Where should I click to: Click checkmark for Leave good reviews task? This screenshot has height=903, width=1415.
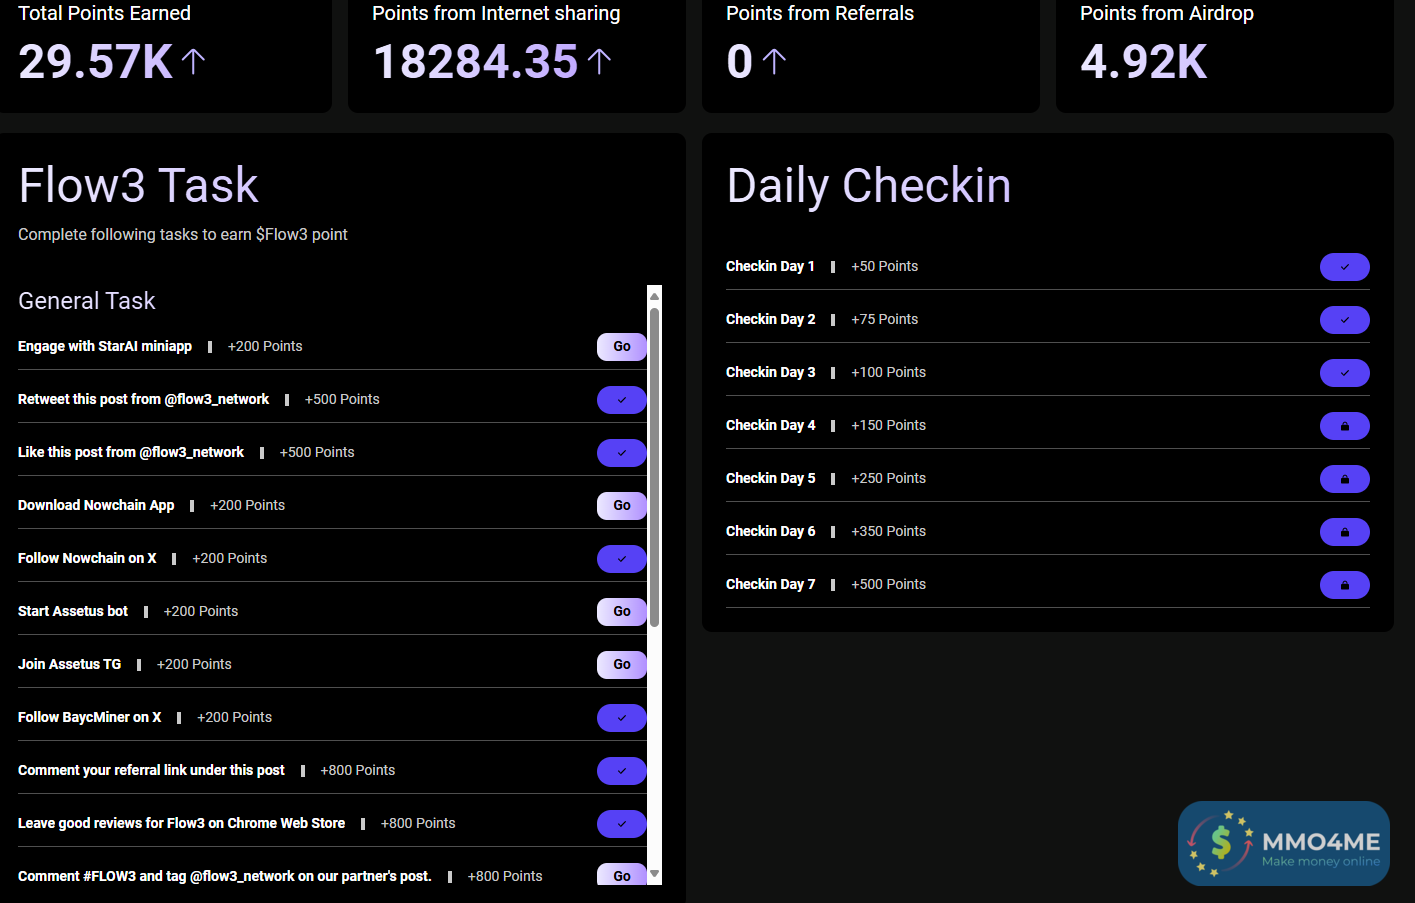coord(622,824)
